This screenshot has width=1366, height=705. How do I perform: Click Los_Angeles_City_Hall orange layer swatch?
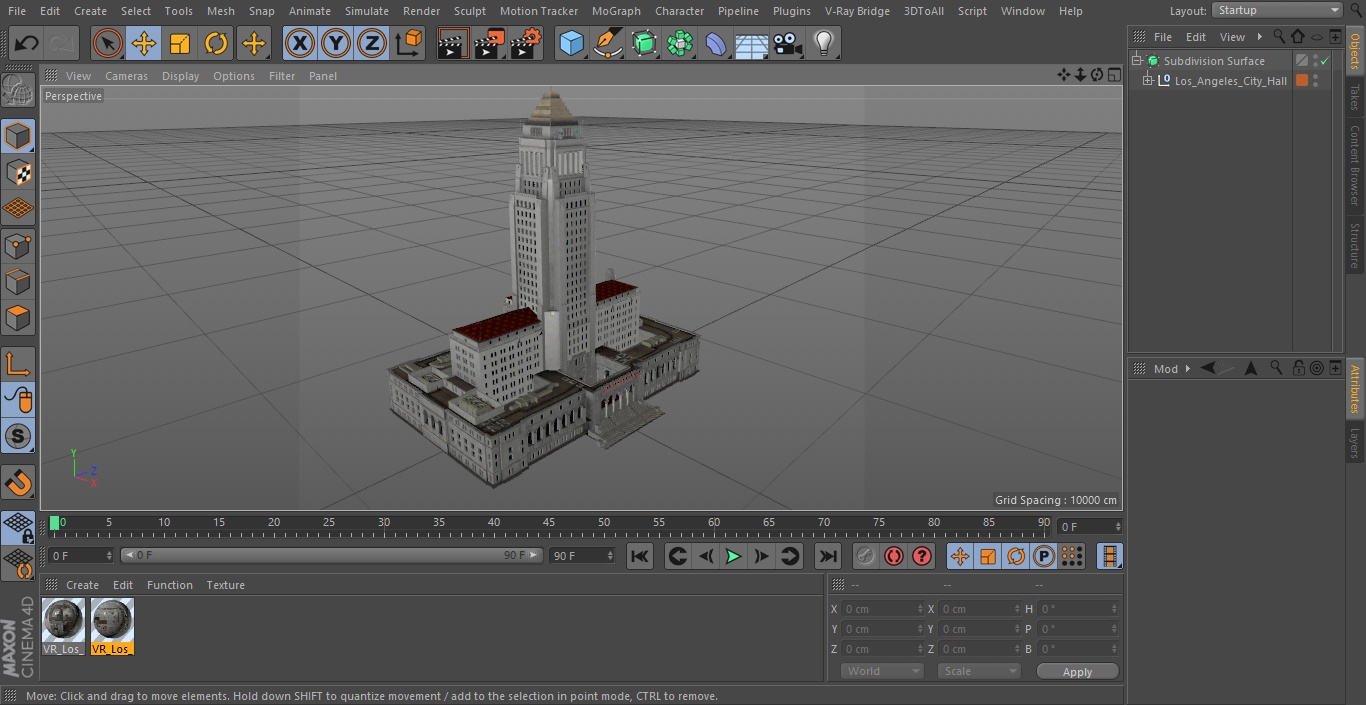[1302, 81]
